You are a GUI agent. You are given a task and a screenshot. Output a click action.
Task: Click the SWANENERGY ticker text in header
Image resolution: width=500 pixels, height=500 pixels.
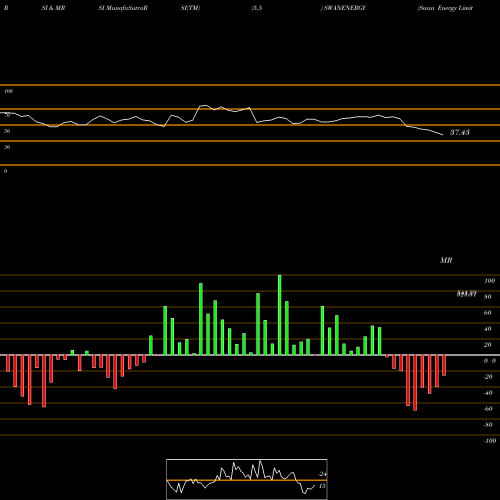345,8
